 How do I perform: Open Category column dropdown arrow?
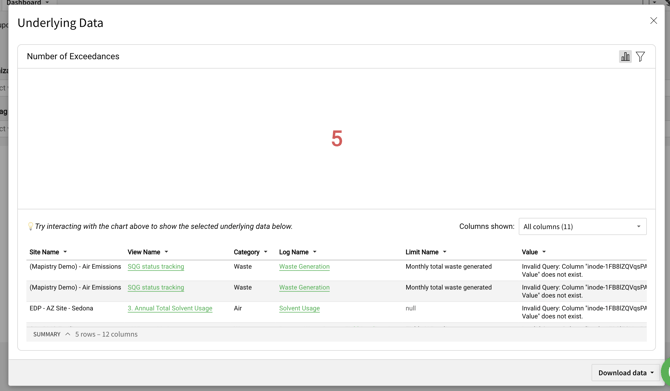pyautogui.click(x=265, y=252)
